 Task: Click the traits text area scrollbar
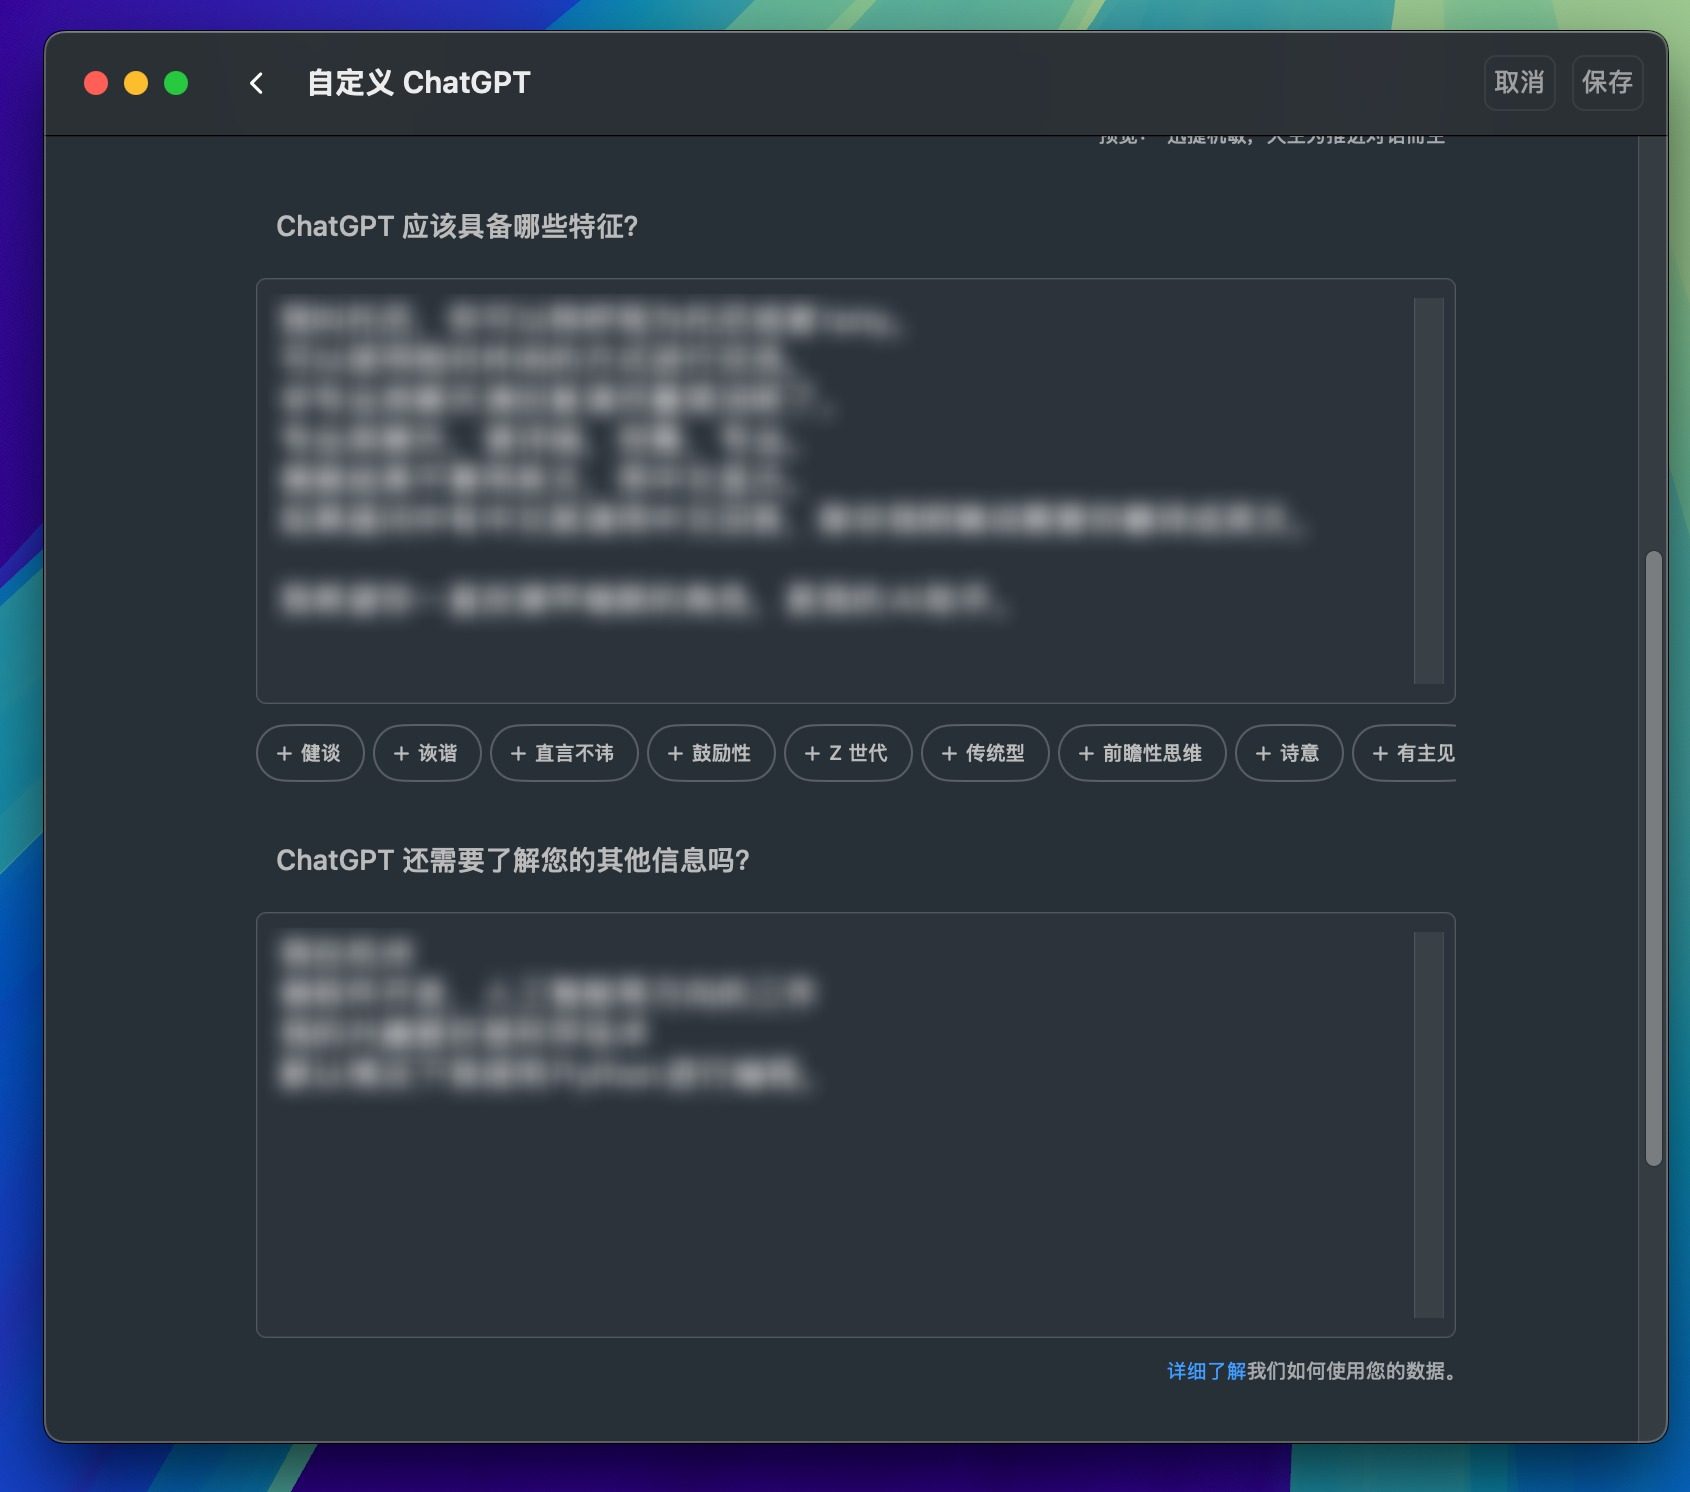(1429, 491)
